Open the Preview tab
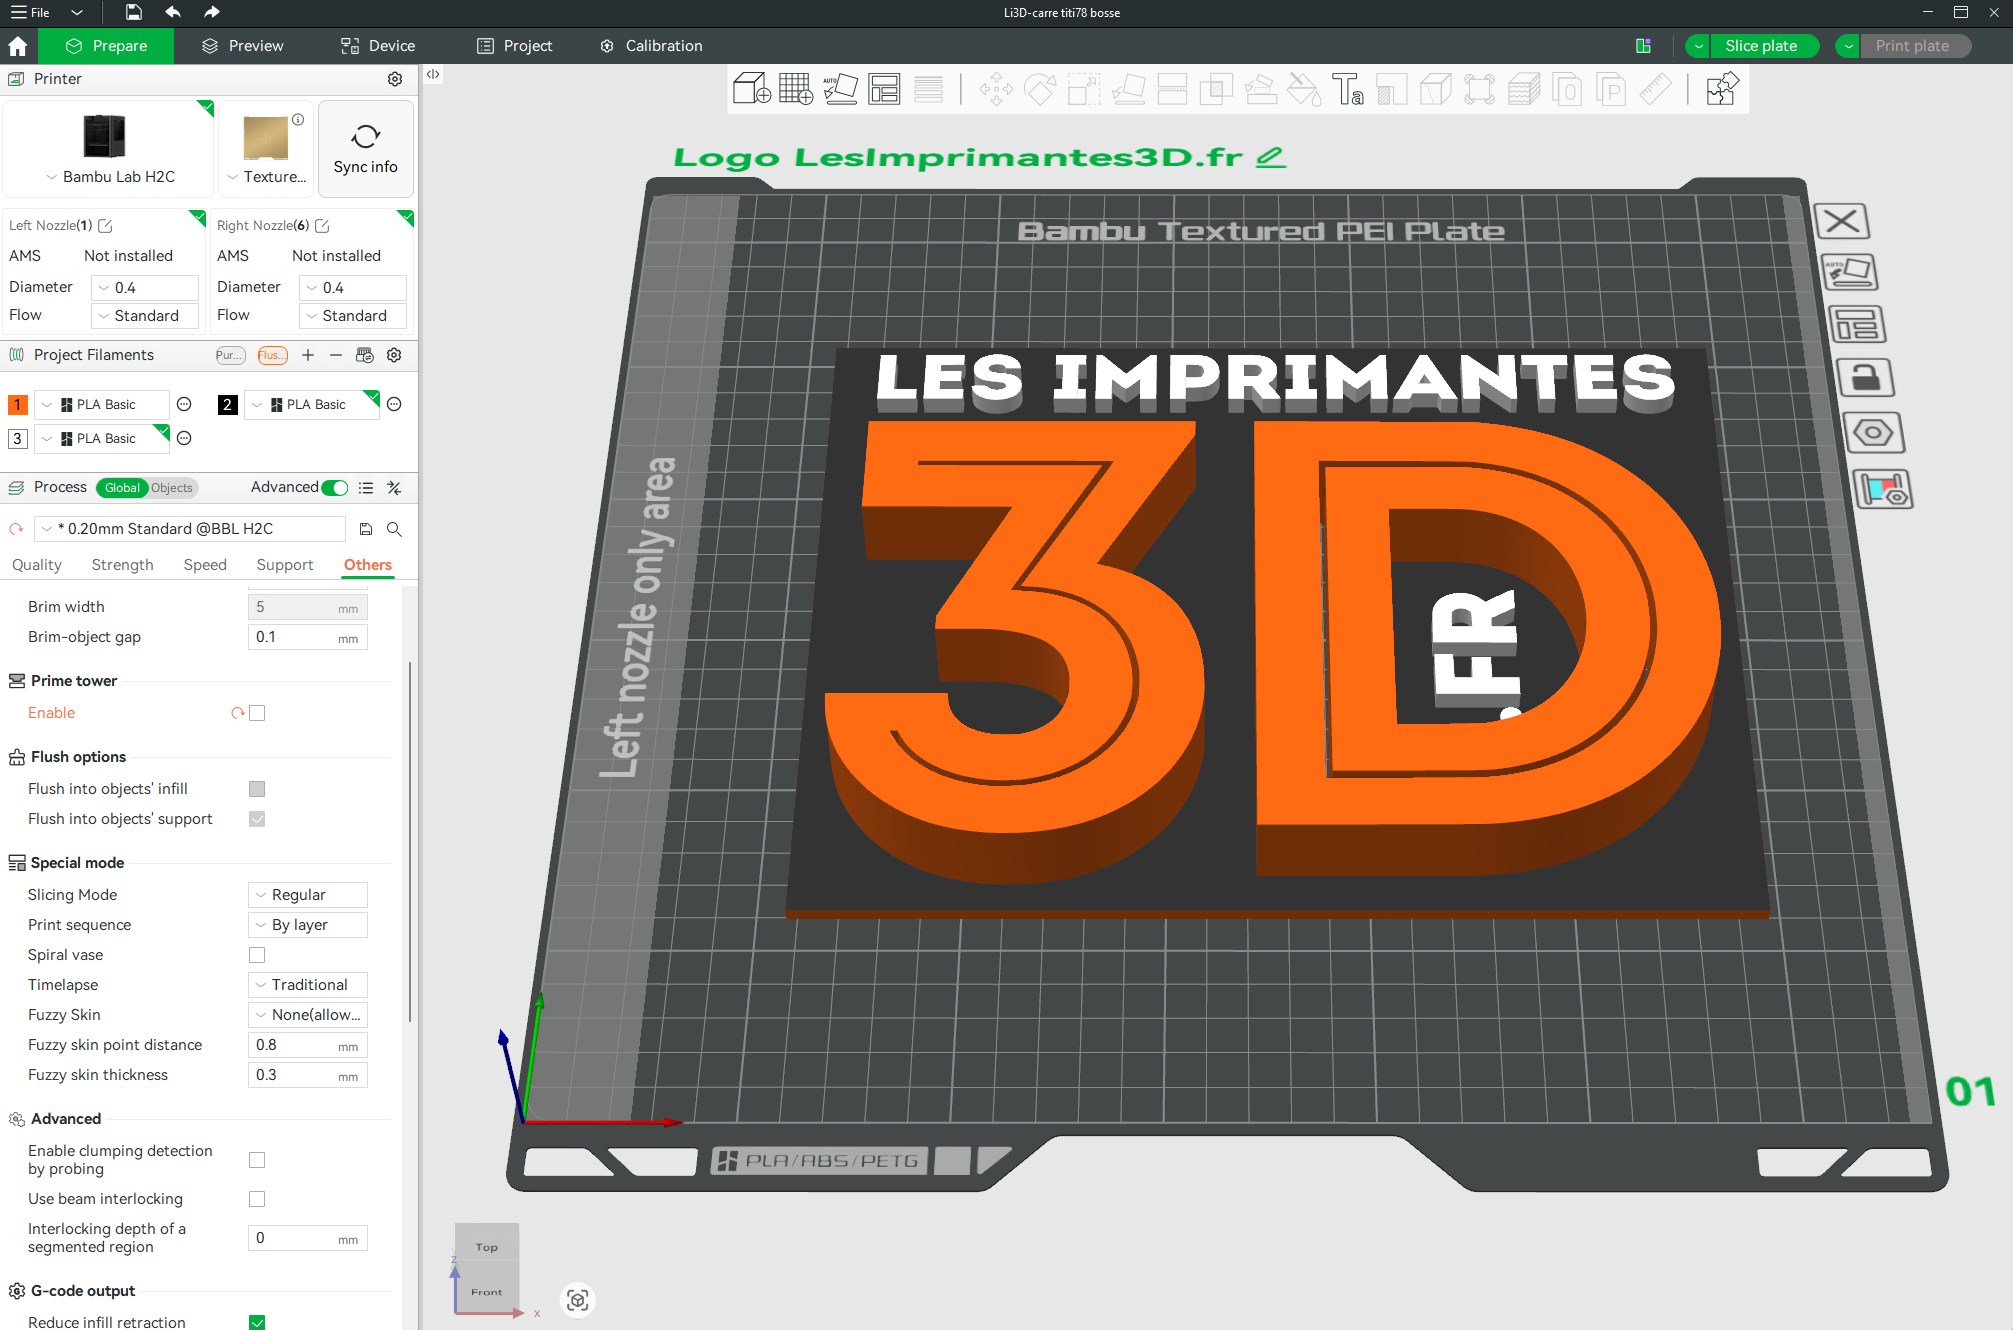This screenshot has width=2013, height=1330. point(242,46)
